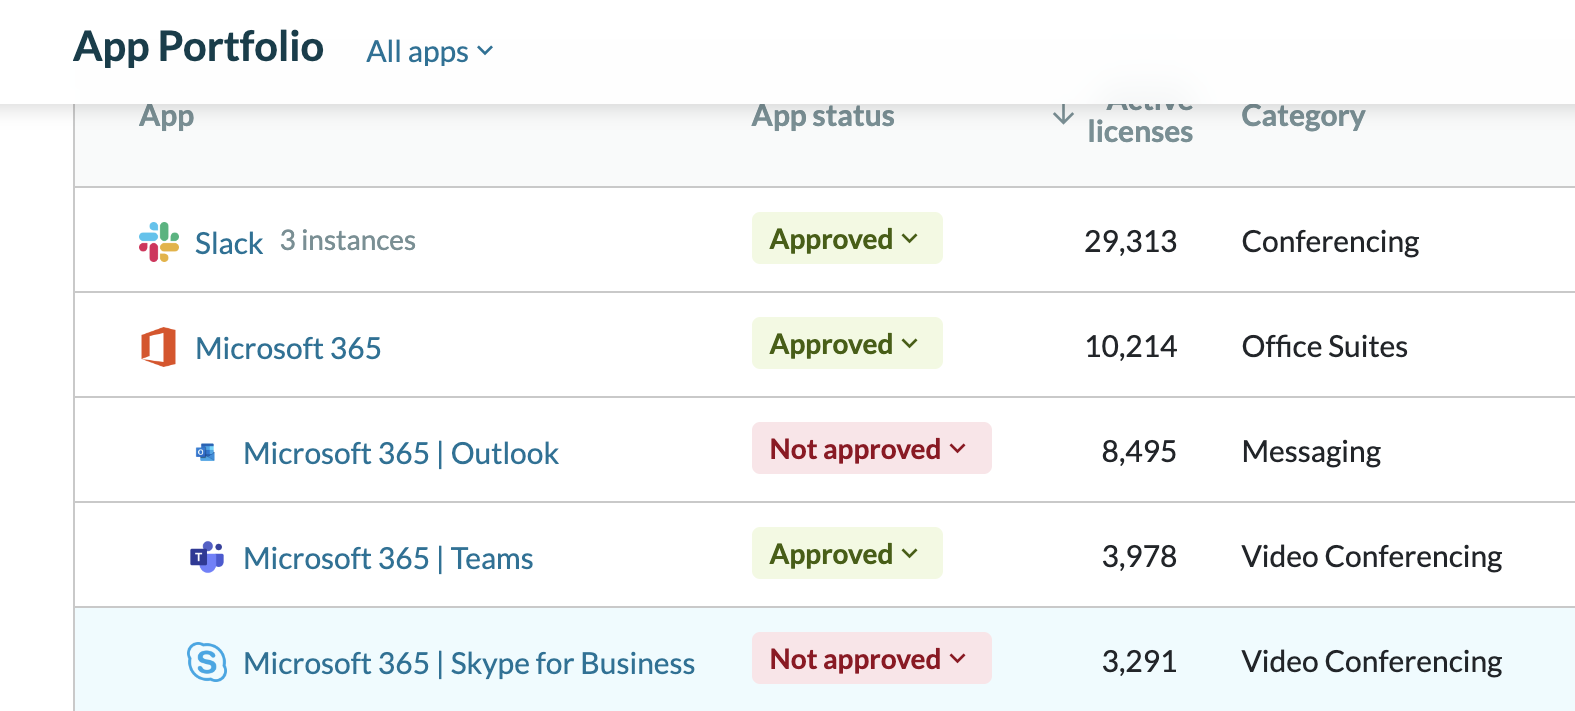Open the All apps filter dropdown
This screenshot has width=1575, height=711.
click(429, 51)
